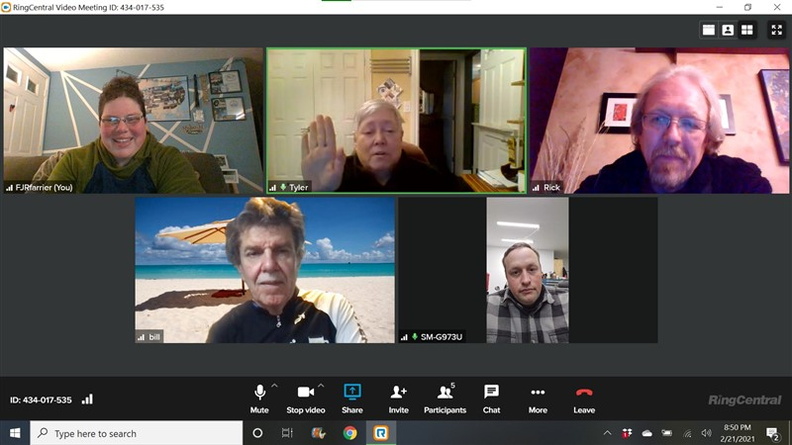Enter full screen mode
Screen dimensions: 792x445
click(x=776, y=30)
